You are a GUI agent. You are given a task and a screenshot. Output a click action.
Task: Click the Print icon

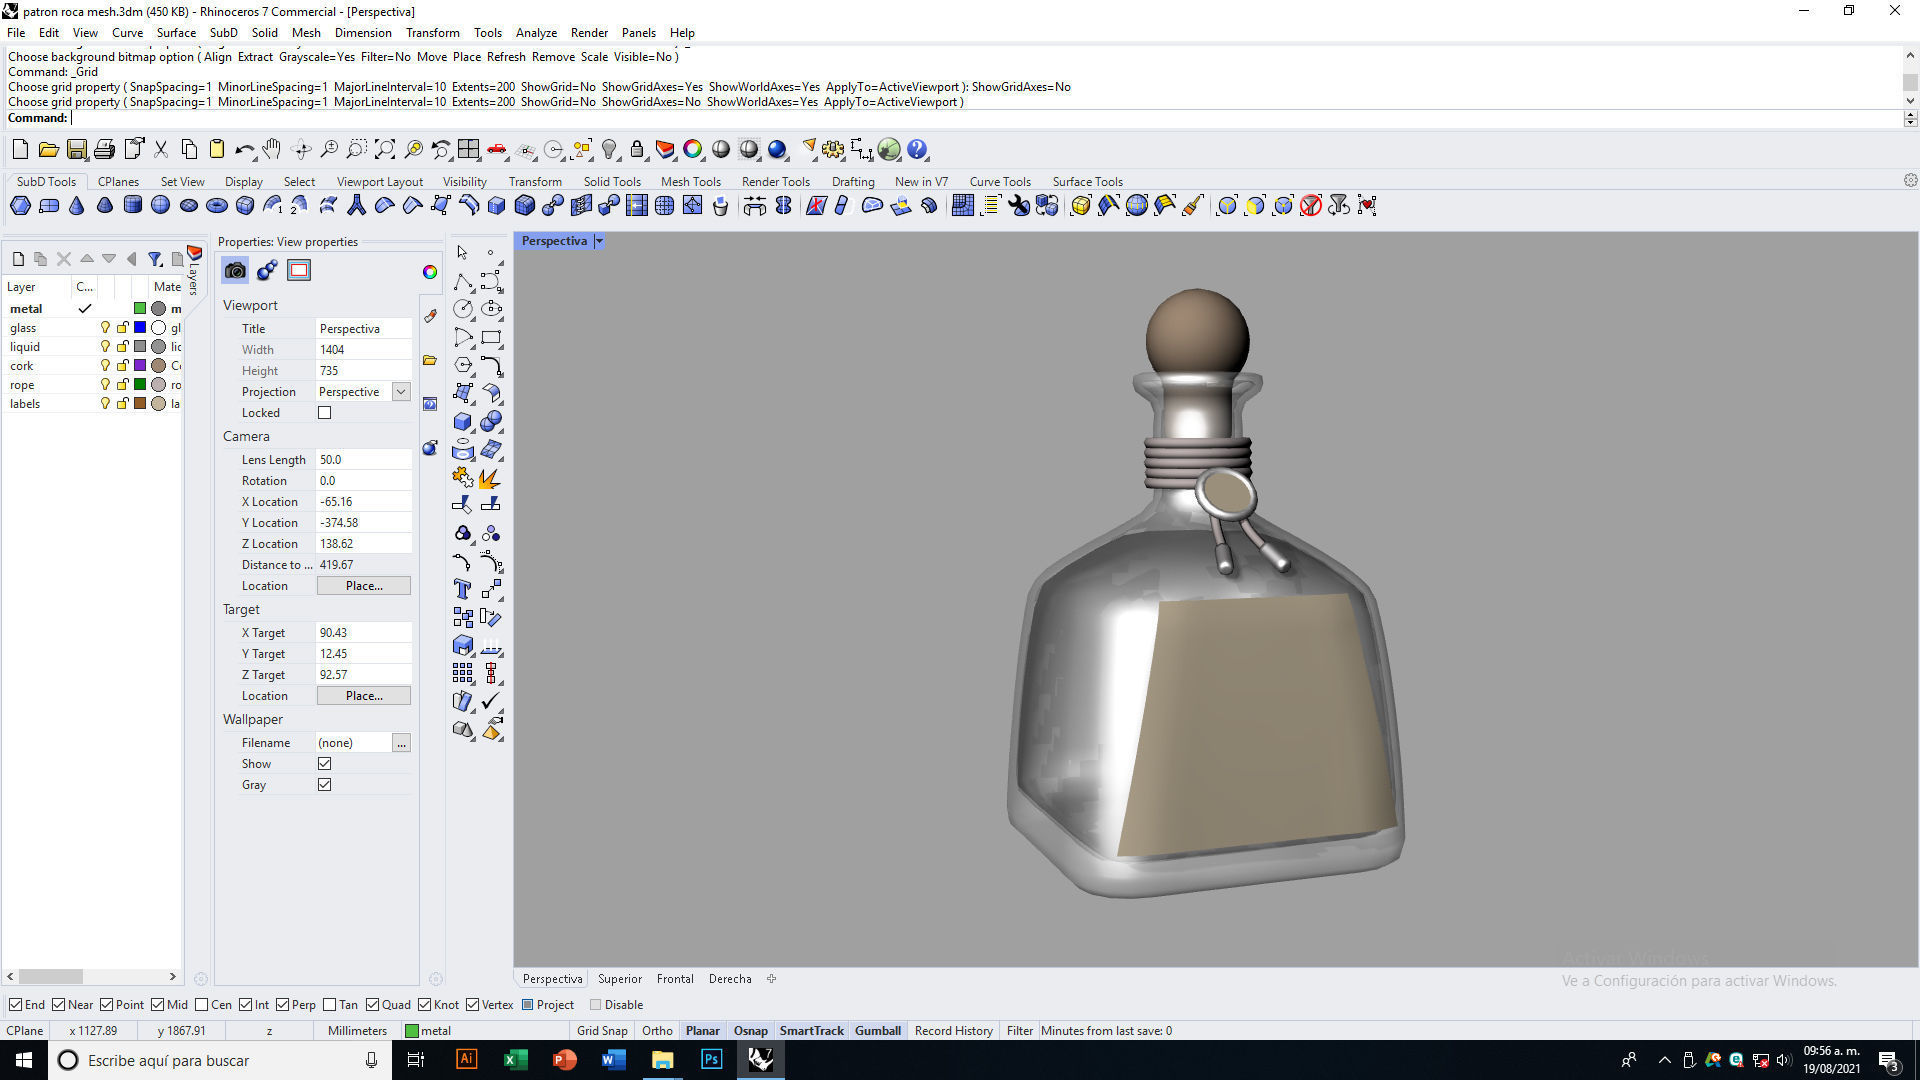point(104,150)
